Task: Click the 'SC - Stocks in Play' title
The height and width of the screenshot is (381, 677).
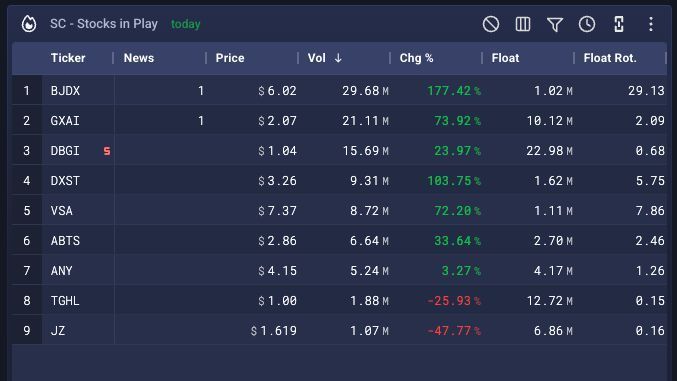Action: pyautogui.click(x=104, y=24)
